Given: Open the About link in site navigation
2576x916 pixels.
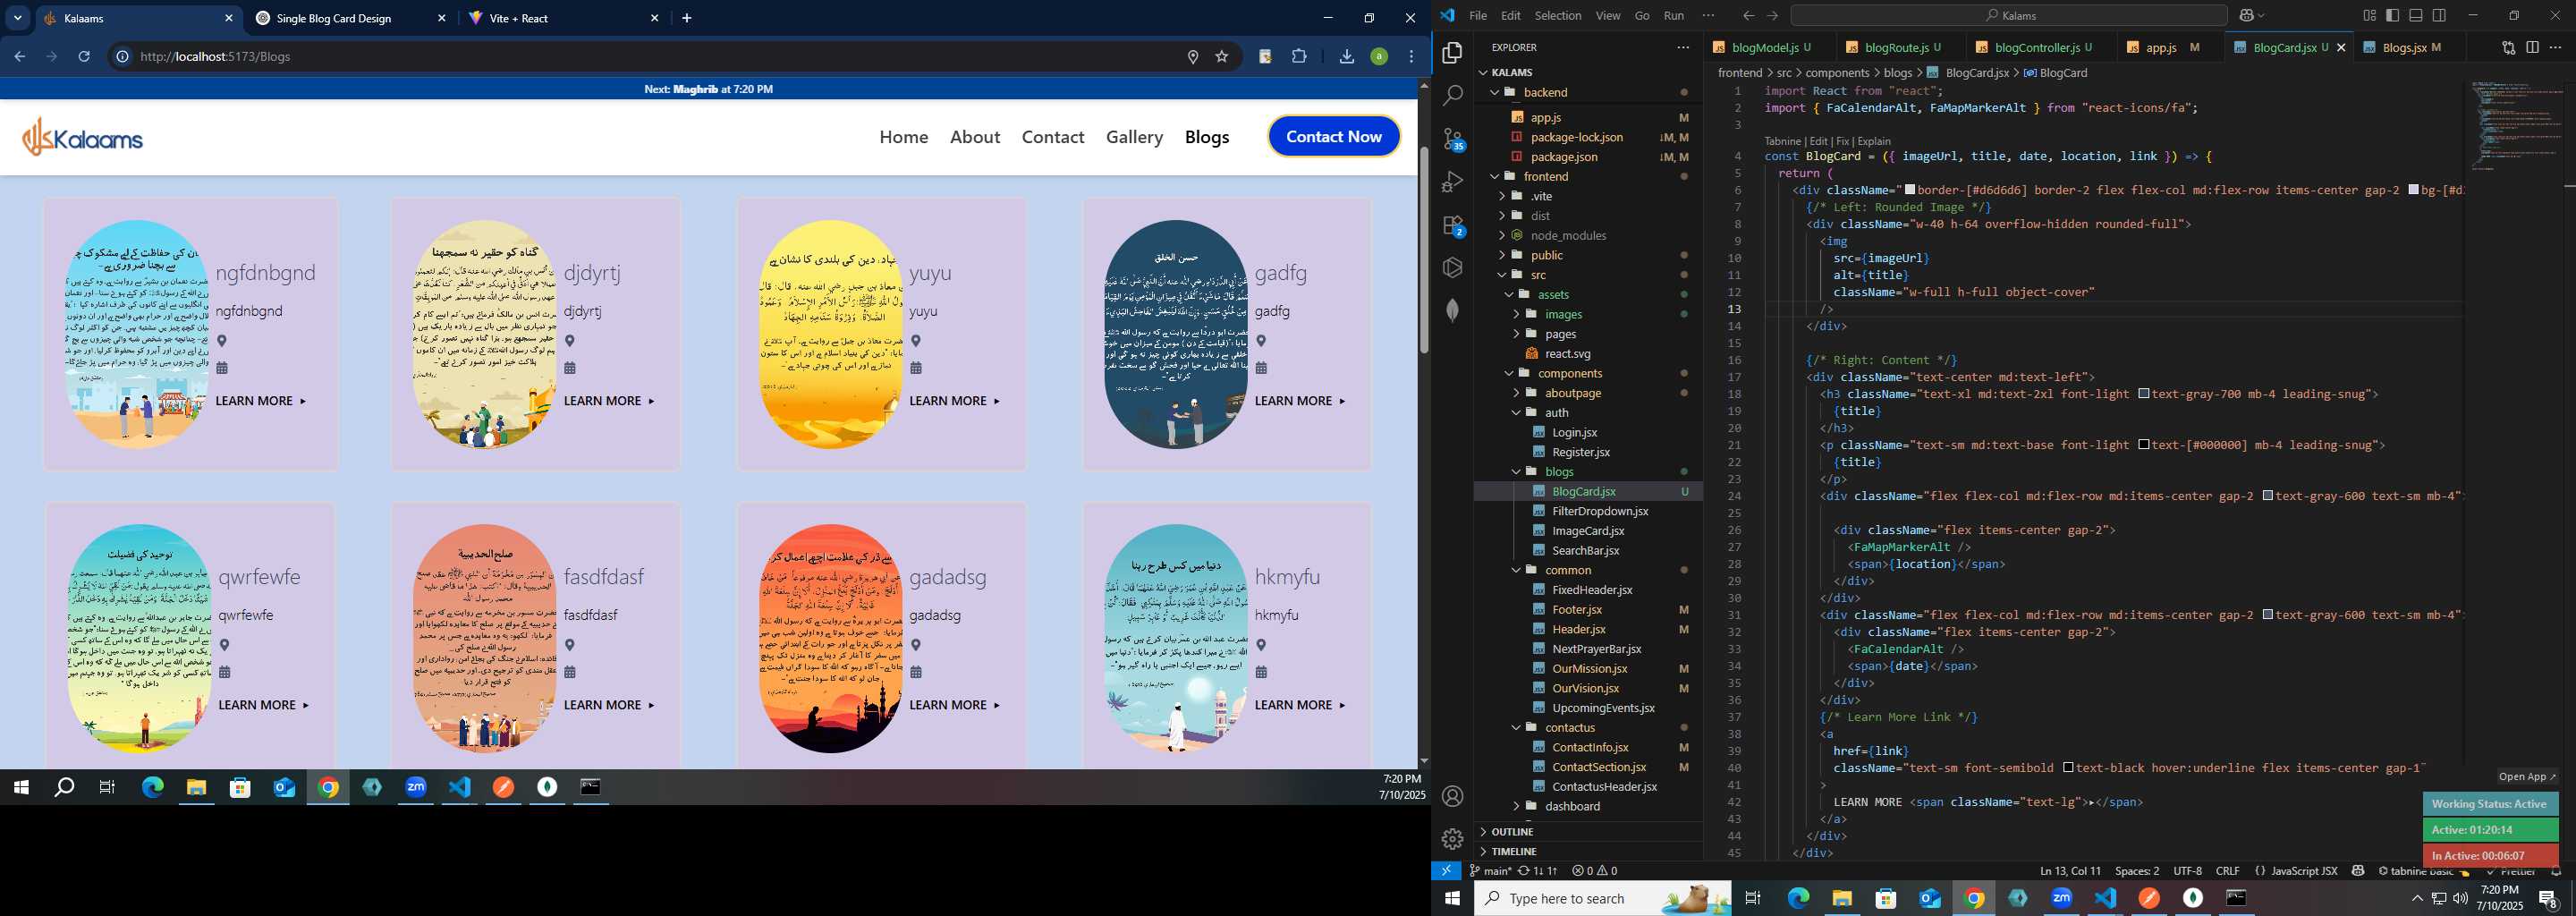Looking at the screenshot, I should (975, 137).
